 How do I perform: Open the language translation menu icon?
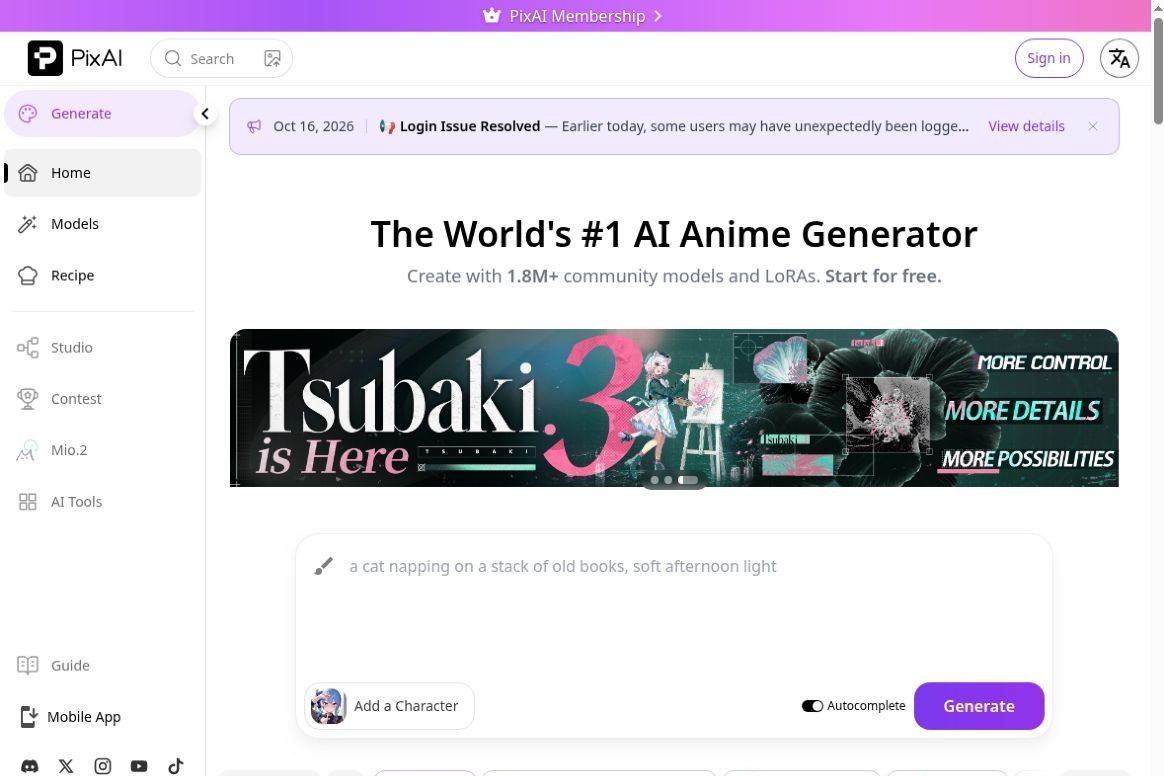tap(1119, 58)
